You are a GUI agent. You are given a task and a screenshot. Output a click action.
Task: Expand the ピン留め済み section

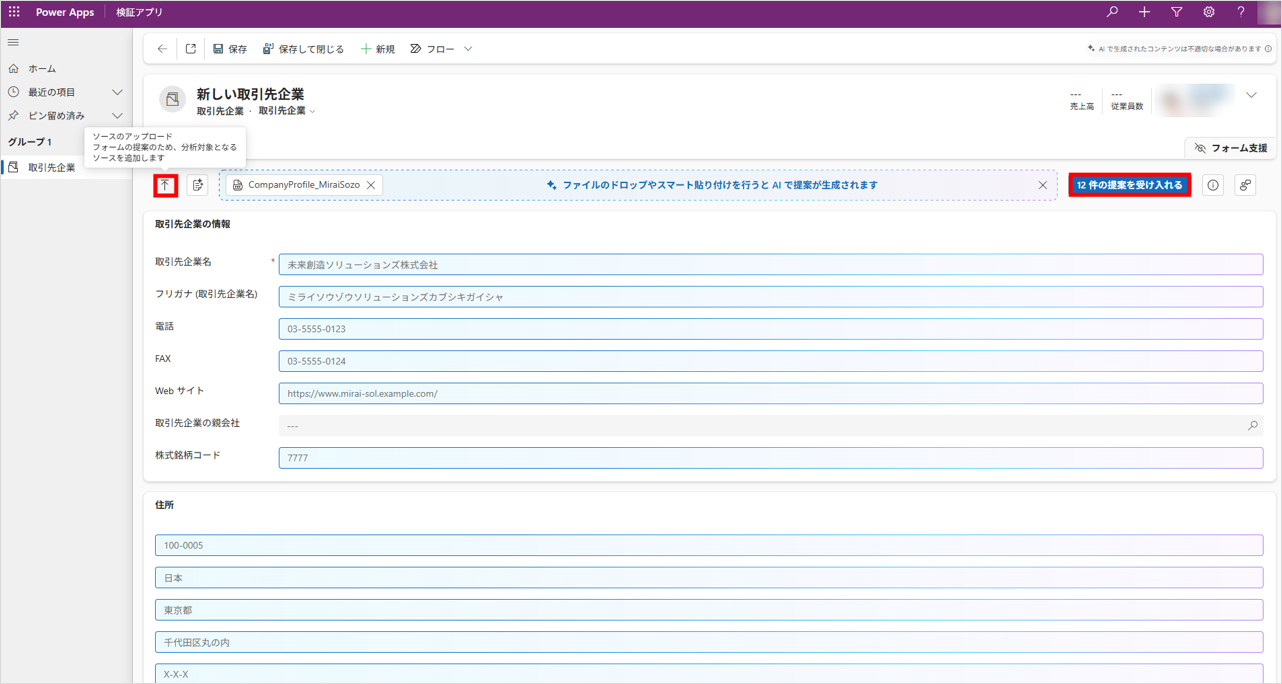tap(117, 116)
